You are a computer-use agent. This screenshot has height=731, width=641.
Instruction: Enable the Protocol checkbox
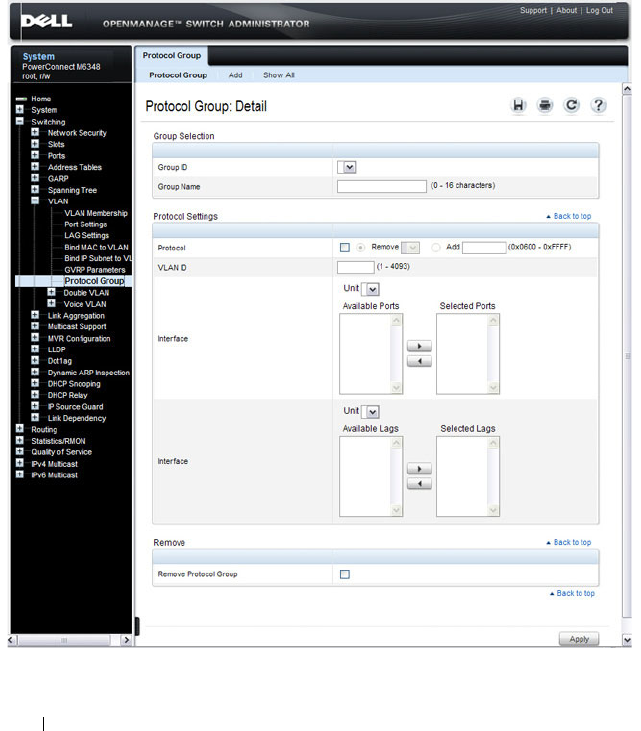click(345, 248)
